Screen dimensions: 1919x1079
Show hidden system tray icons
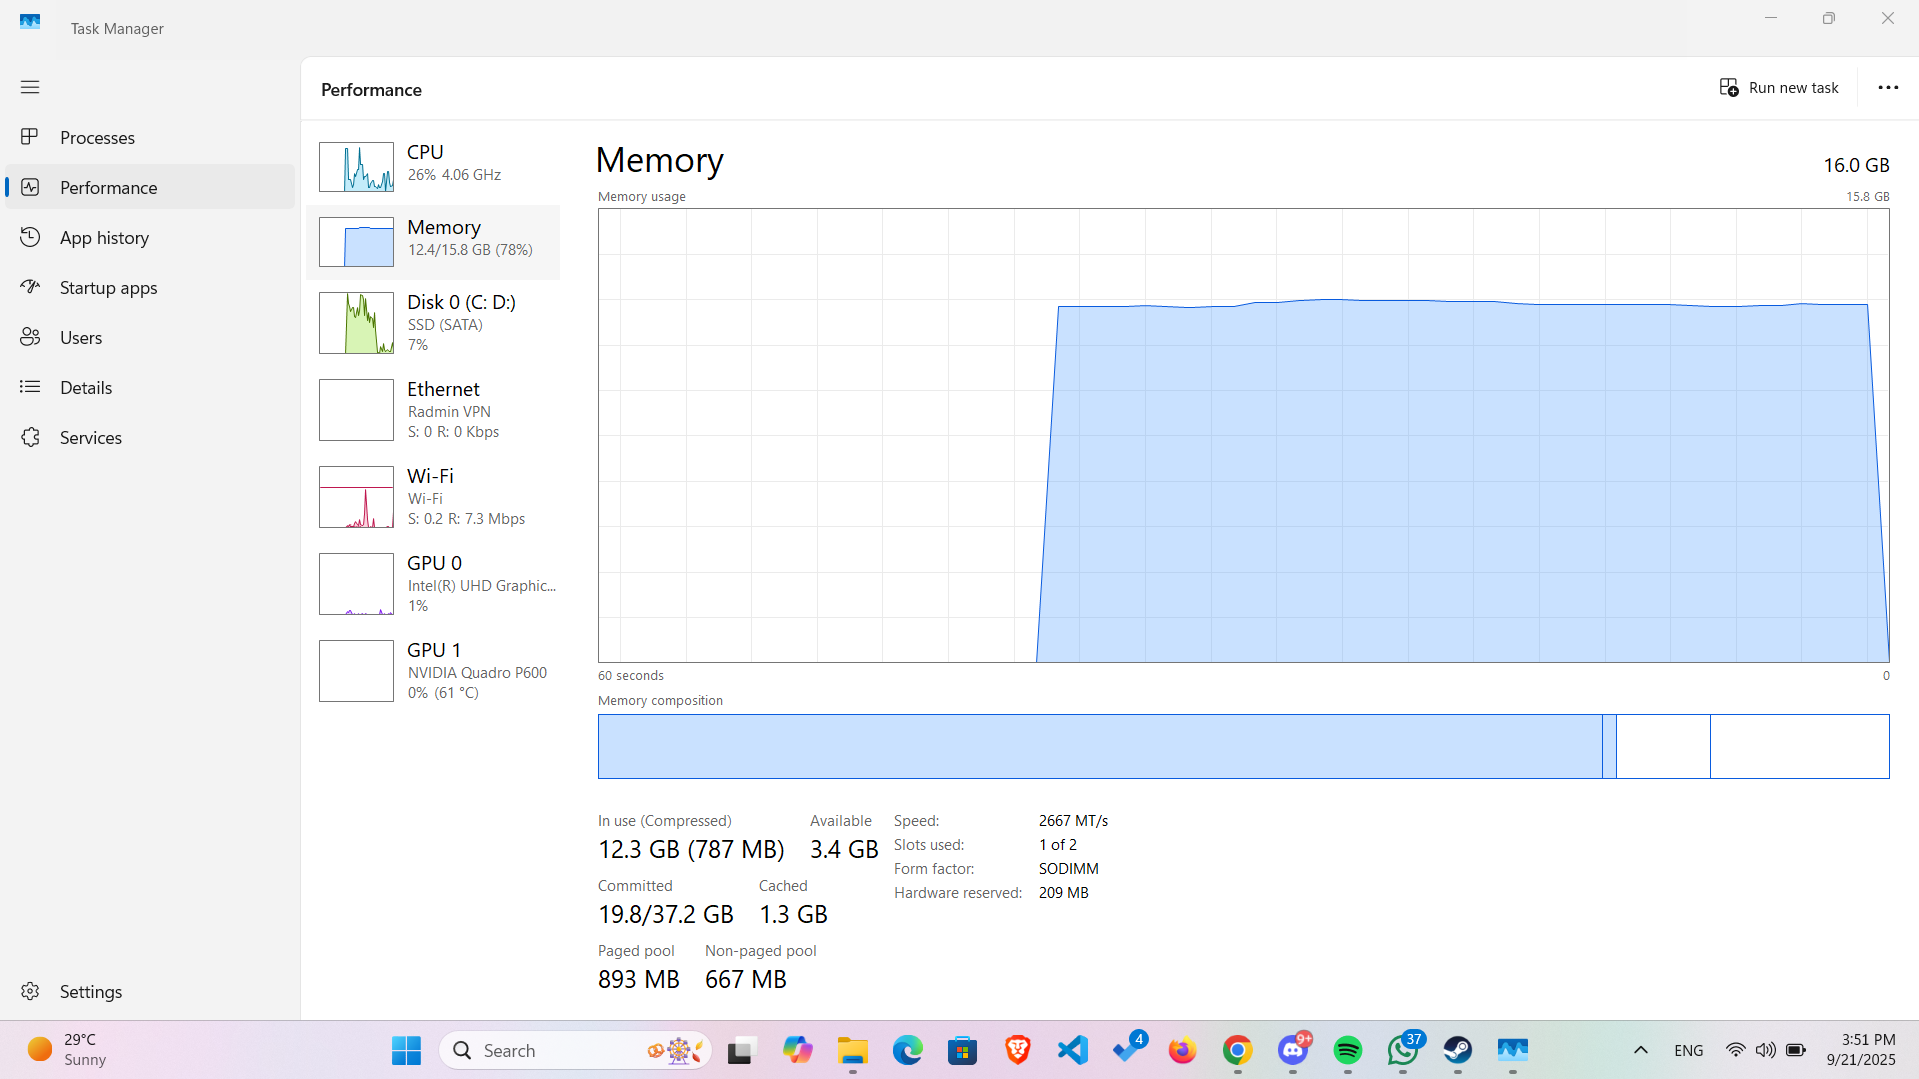(x=1640, y=1050)
